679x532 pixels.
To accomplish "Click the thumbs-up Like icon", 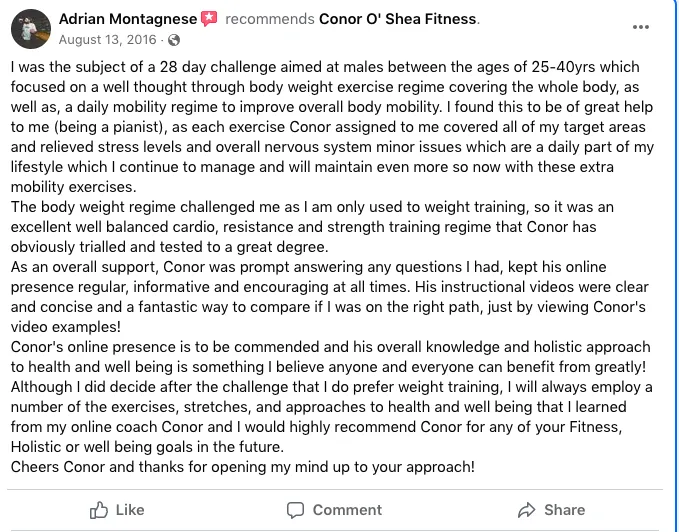I will click(x=99, y=510).
